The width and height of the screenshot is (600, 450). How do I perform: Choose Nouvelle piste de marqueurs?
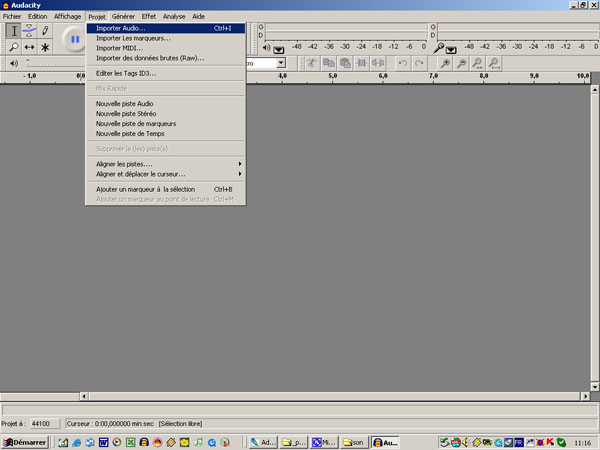(x=165, y=123)
